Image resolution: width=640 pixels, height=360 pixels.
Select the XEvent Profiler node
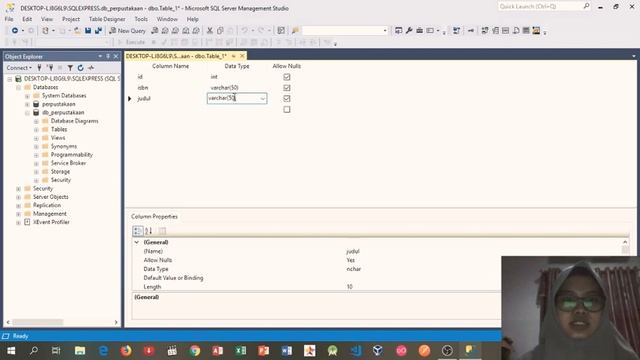click(51, 222)
